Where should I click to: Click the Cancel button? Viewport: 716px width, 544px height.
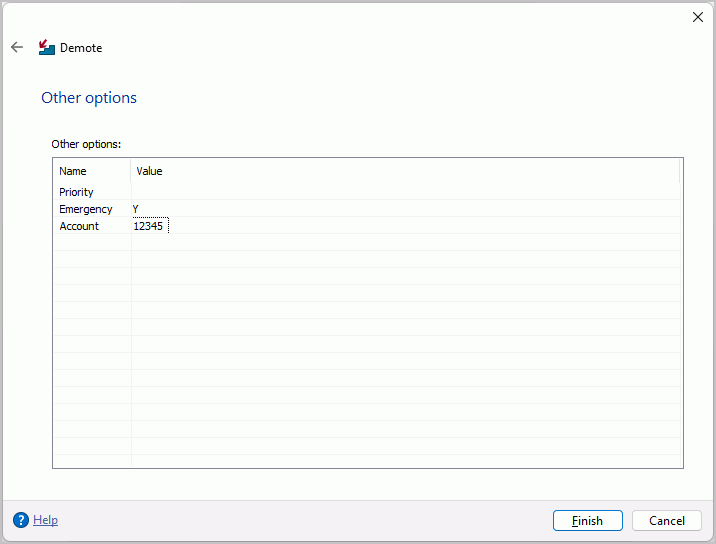[667, 521]
